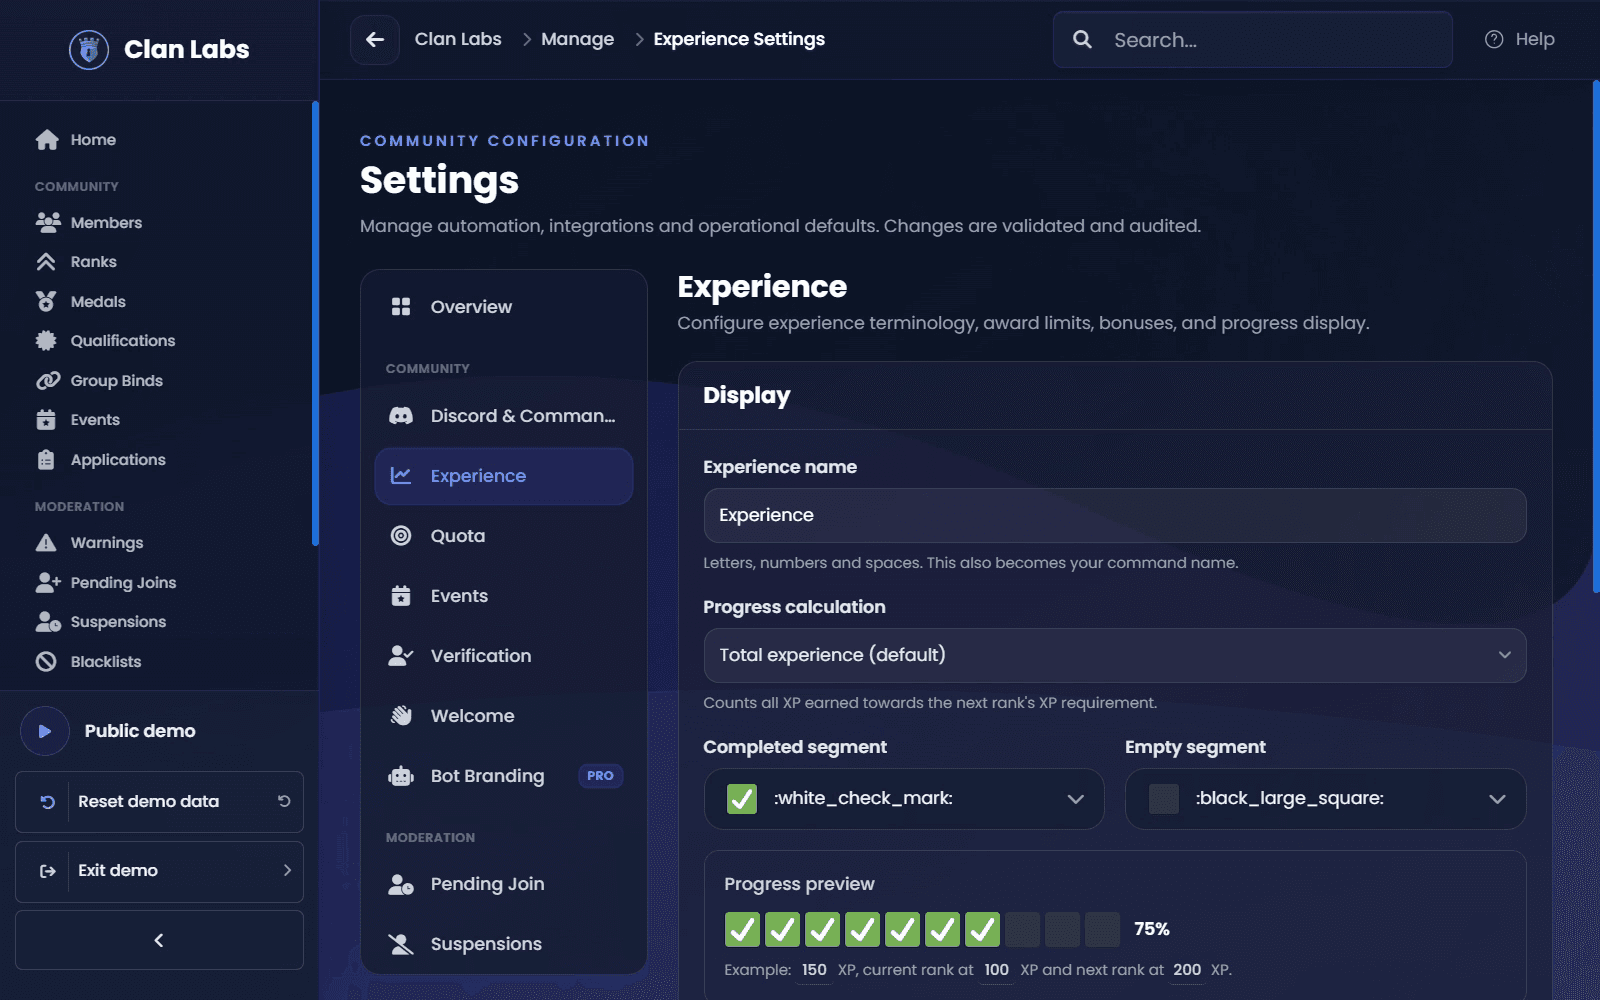Click the Ranks chevrons icon
1600x1000 pixels.
pyautogui.click(x=46, y=262)
